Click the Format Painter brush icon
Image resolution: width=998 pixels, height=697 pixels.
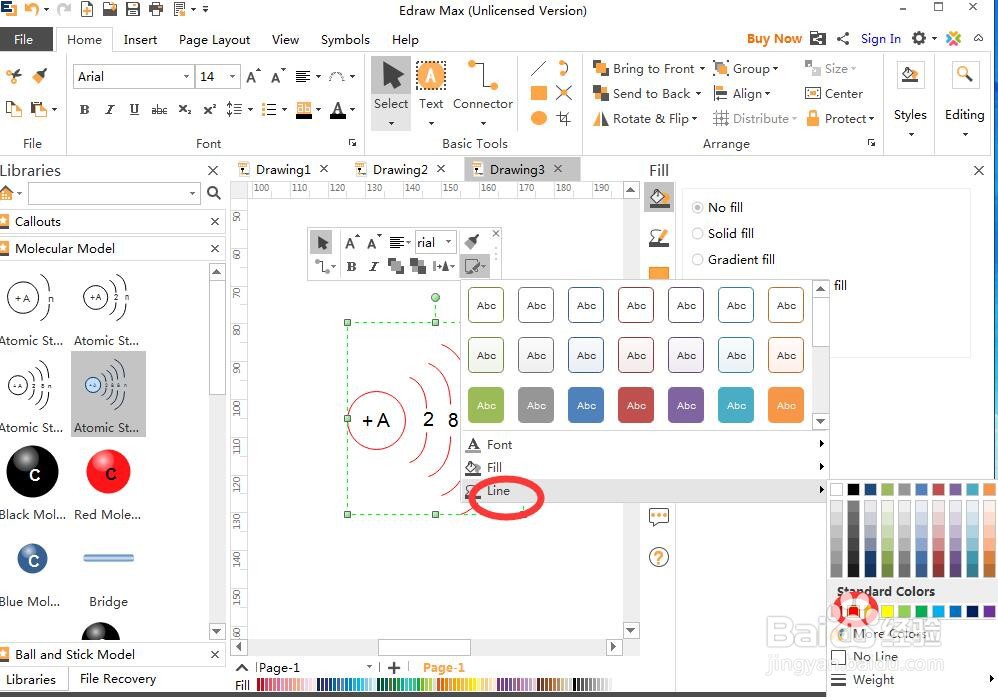pos(39,76)
